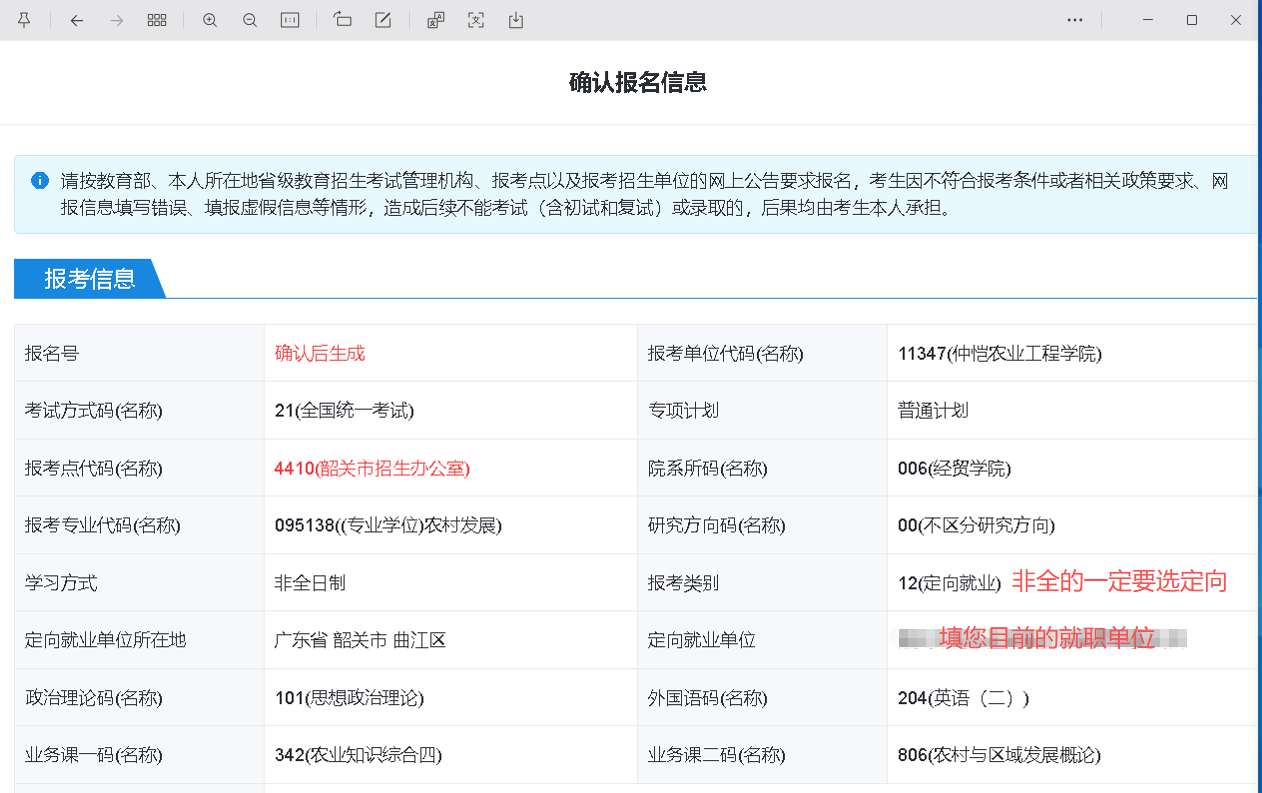The image size is (1262, 793).
Task: Click the 报考类别 label
Action: tap(683, 583)
